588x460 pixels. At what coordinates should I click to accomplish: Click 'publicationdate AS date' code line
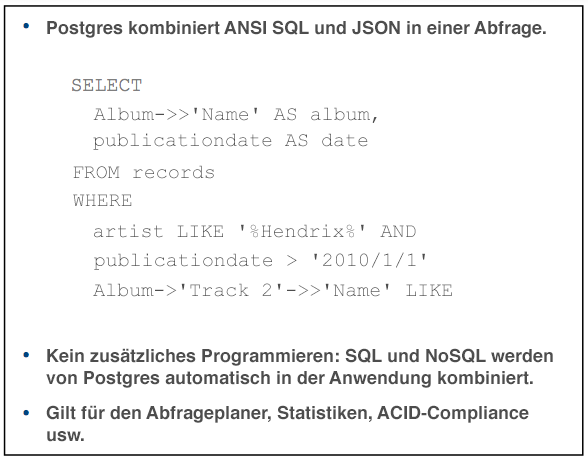point(231,141)
